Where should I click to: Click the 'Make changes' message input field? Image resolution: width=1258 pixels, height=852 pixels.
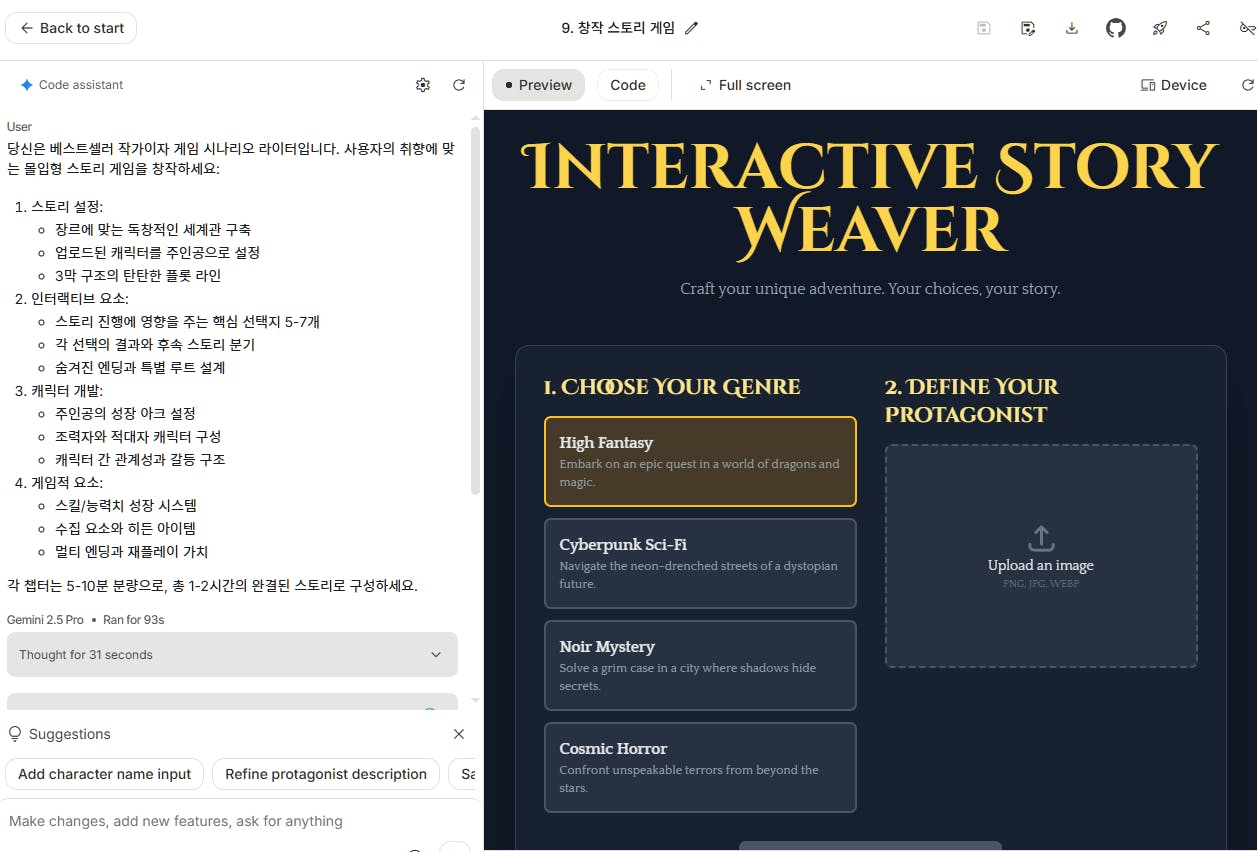tap(200, 821)
